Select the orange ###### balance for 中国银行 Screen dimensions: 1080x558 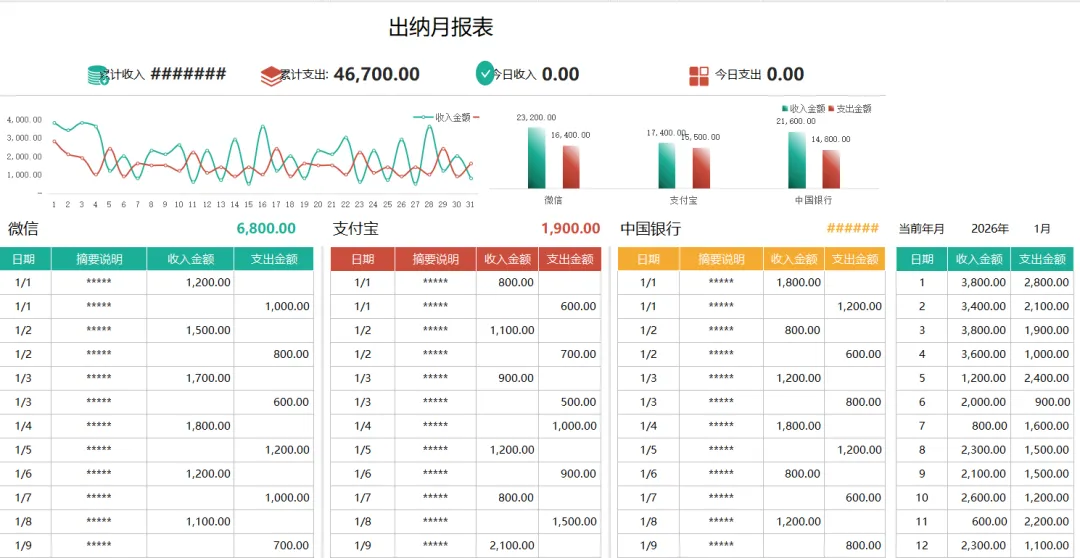coord(853,228)
